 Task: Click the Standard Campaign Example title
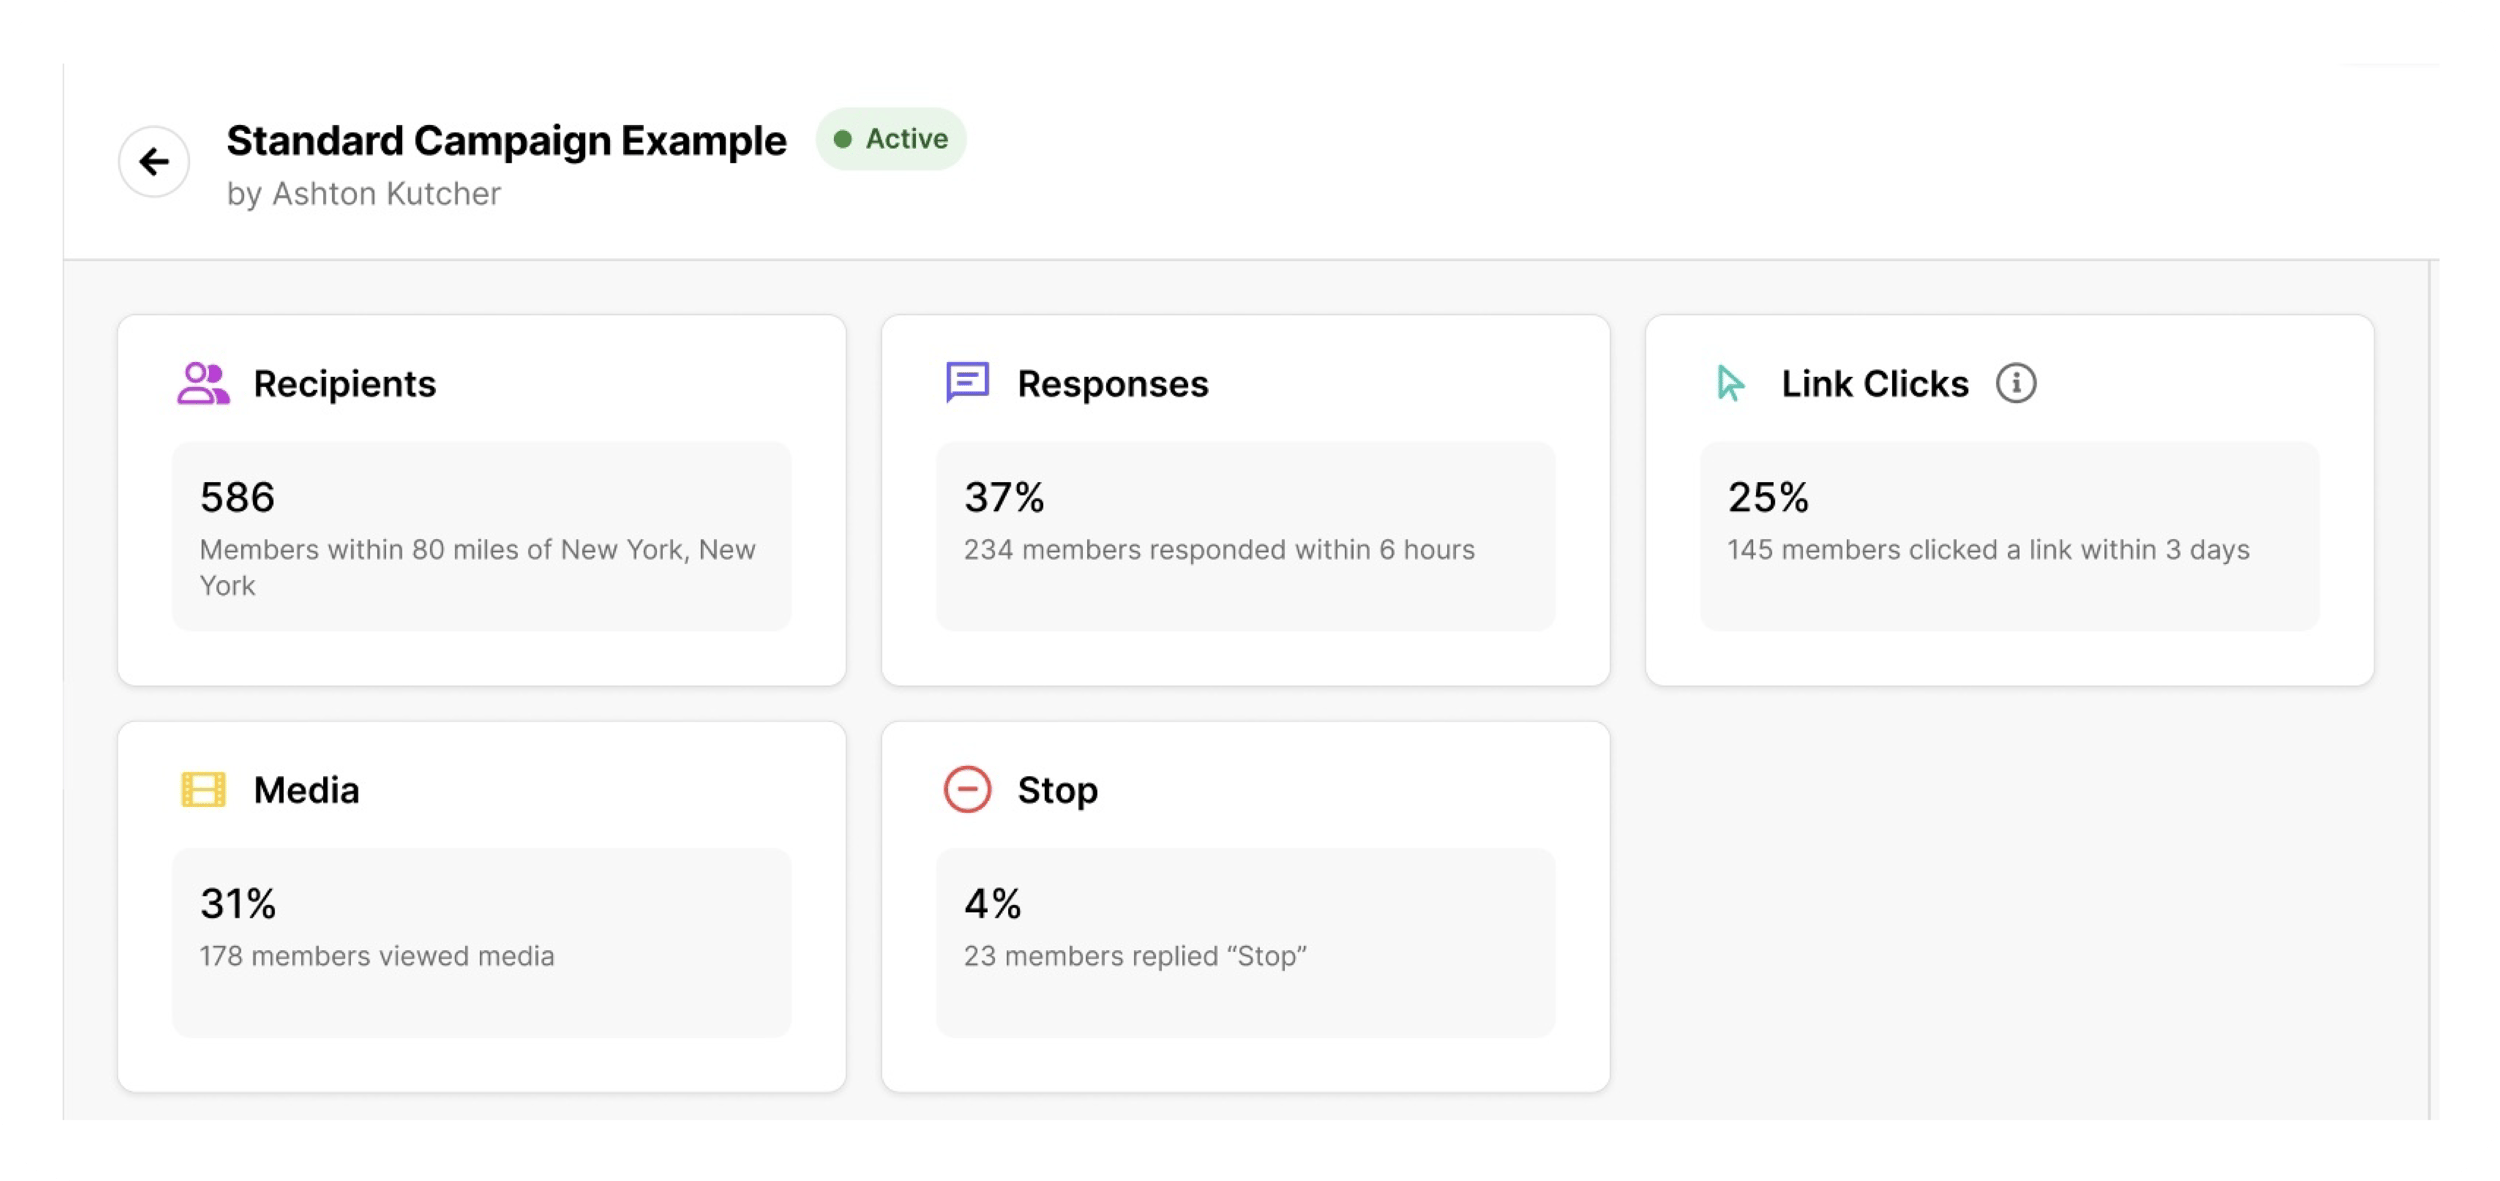point(506,141)
